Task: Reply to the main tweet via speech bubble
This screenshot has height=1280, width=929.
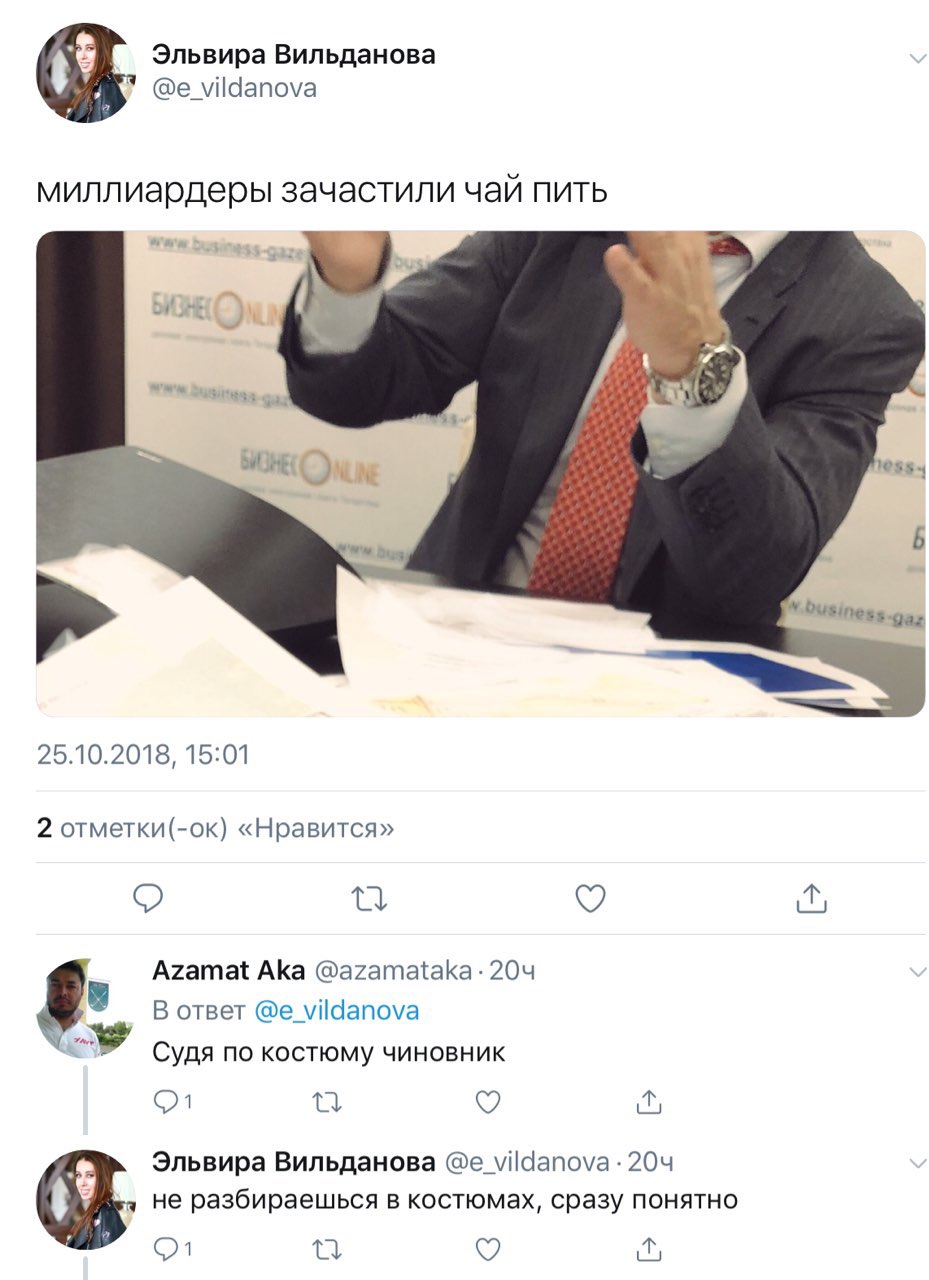Action: 148,899
